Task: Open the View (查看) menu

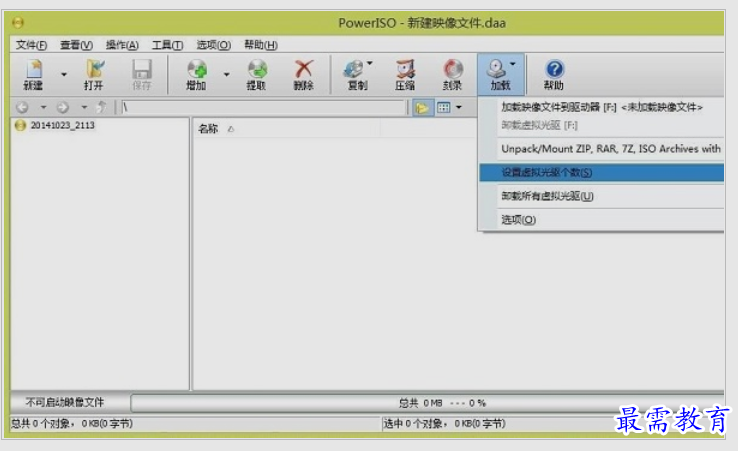Action: click(x=76, y=45)
